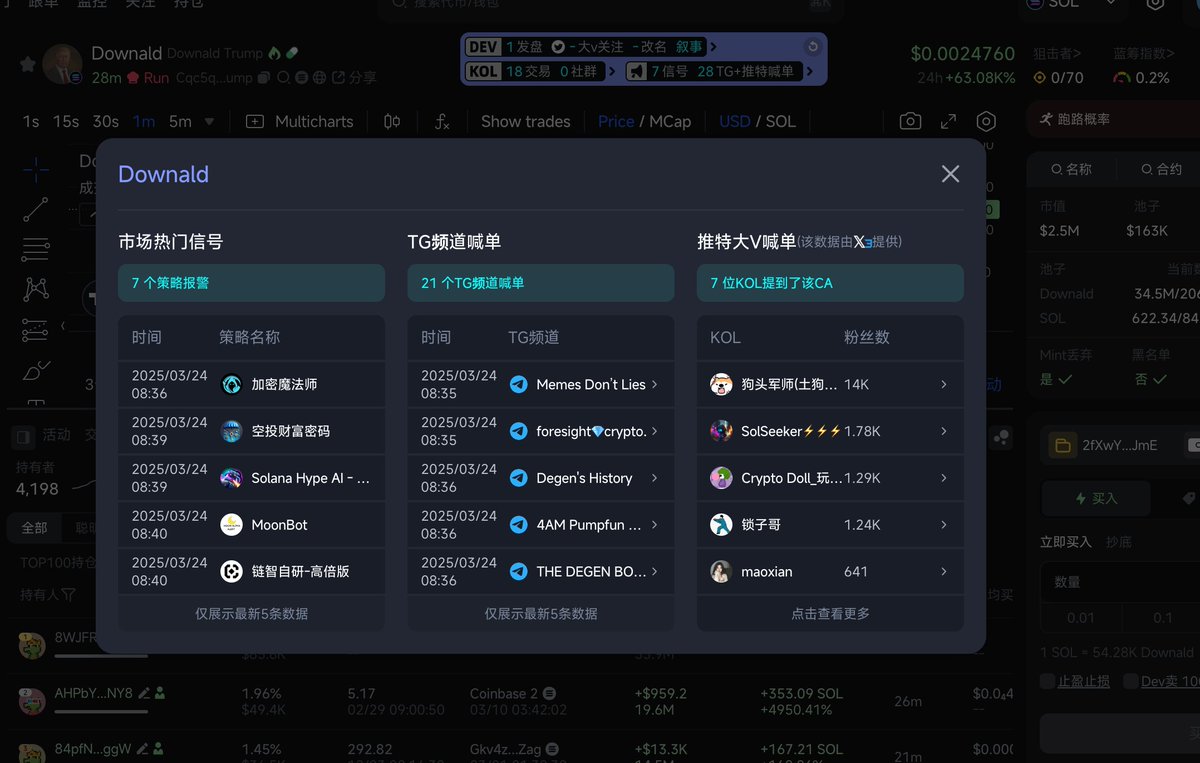Click the 链智自研-高倍版 strategy avatar
This screenshot has width=1200, height=763.
[231, 572]
